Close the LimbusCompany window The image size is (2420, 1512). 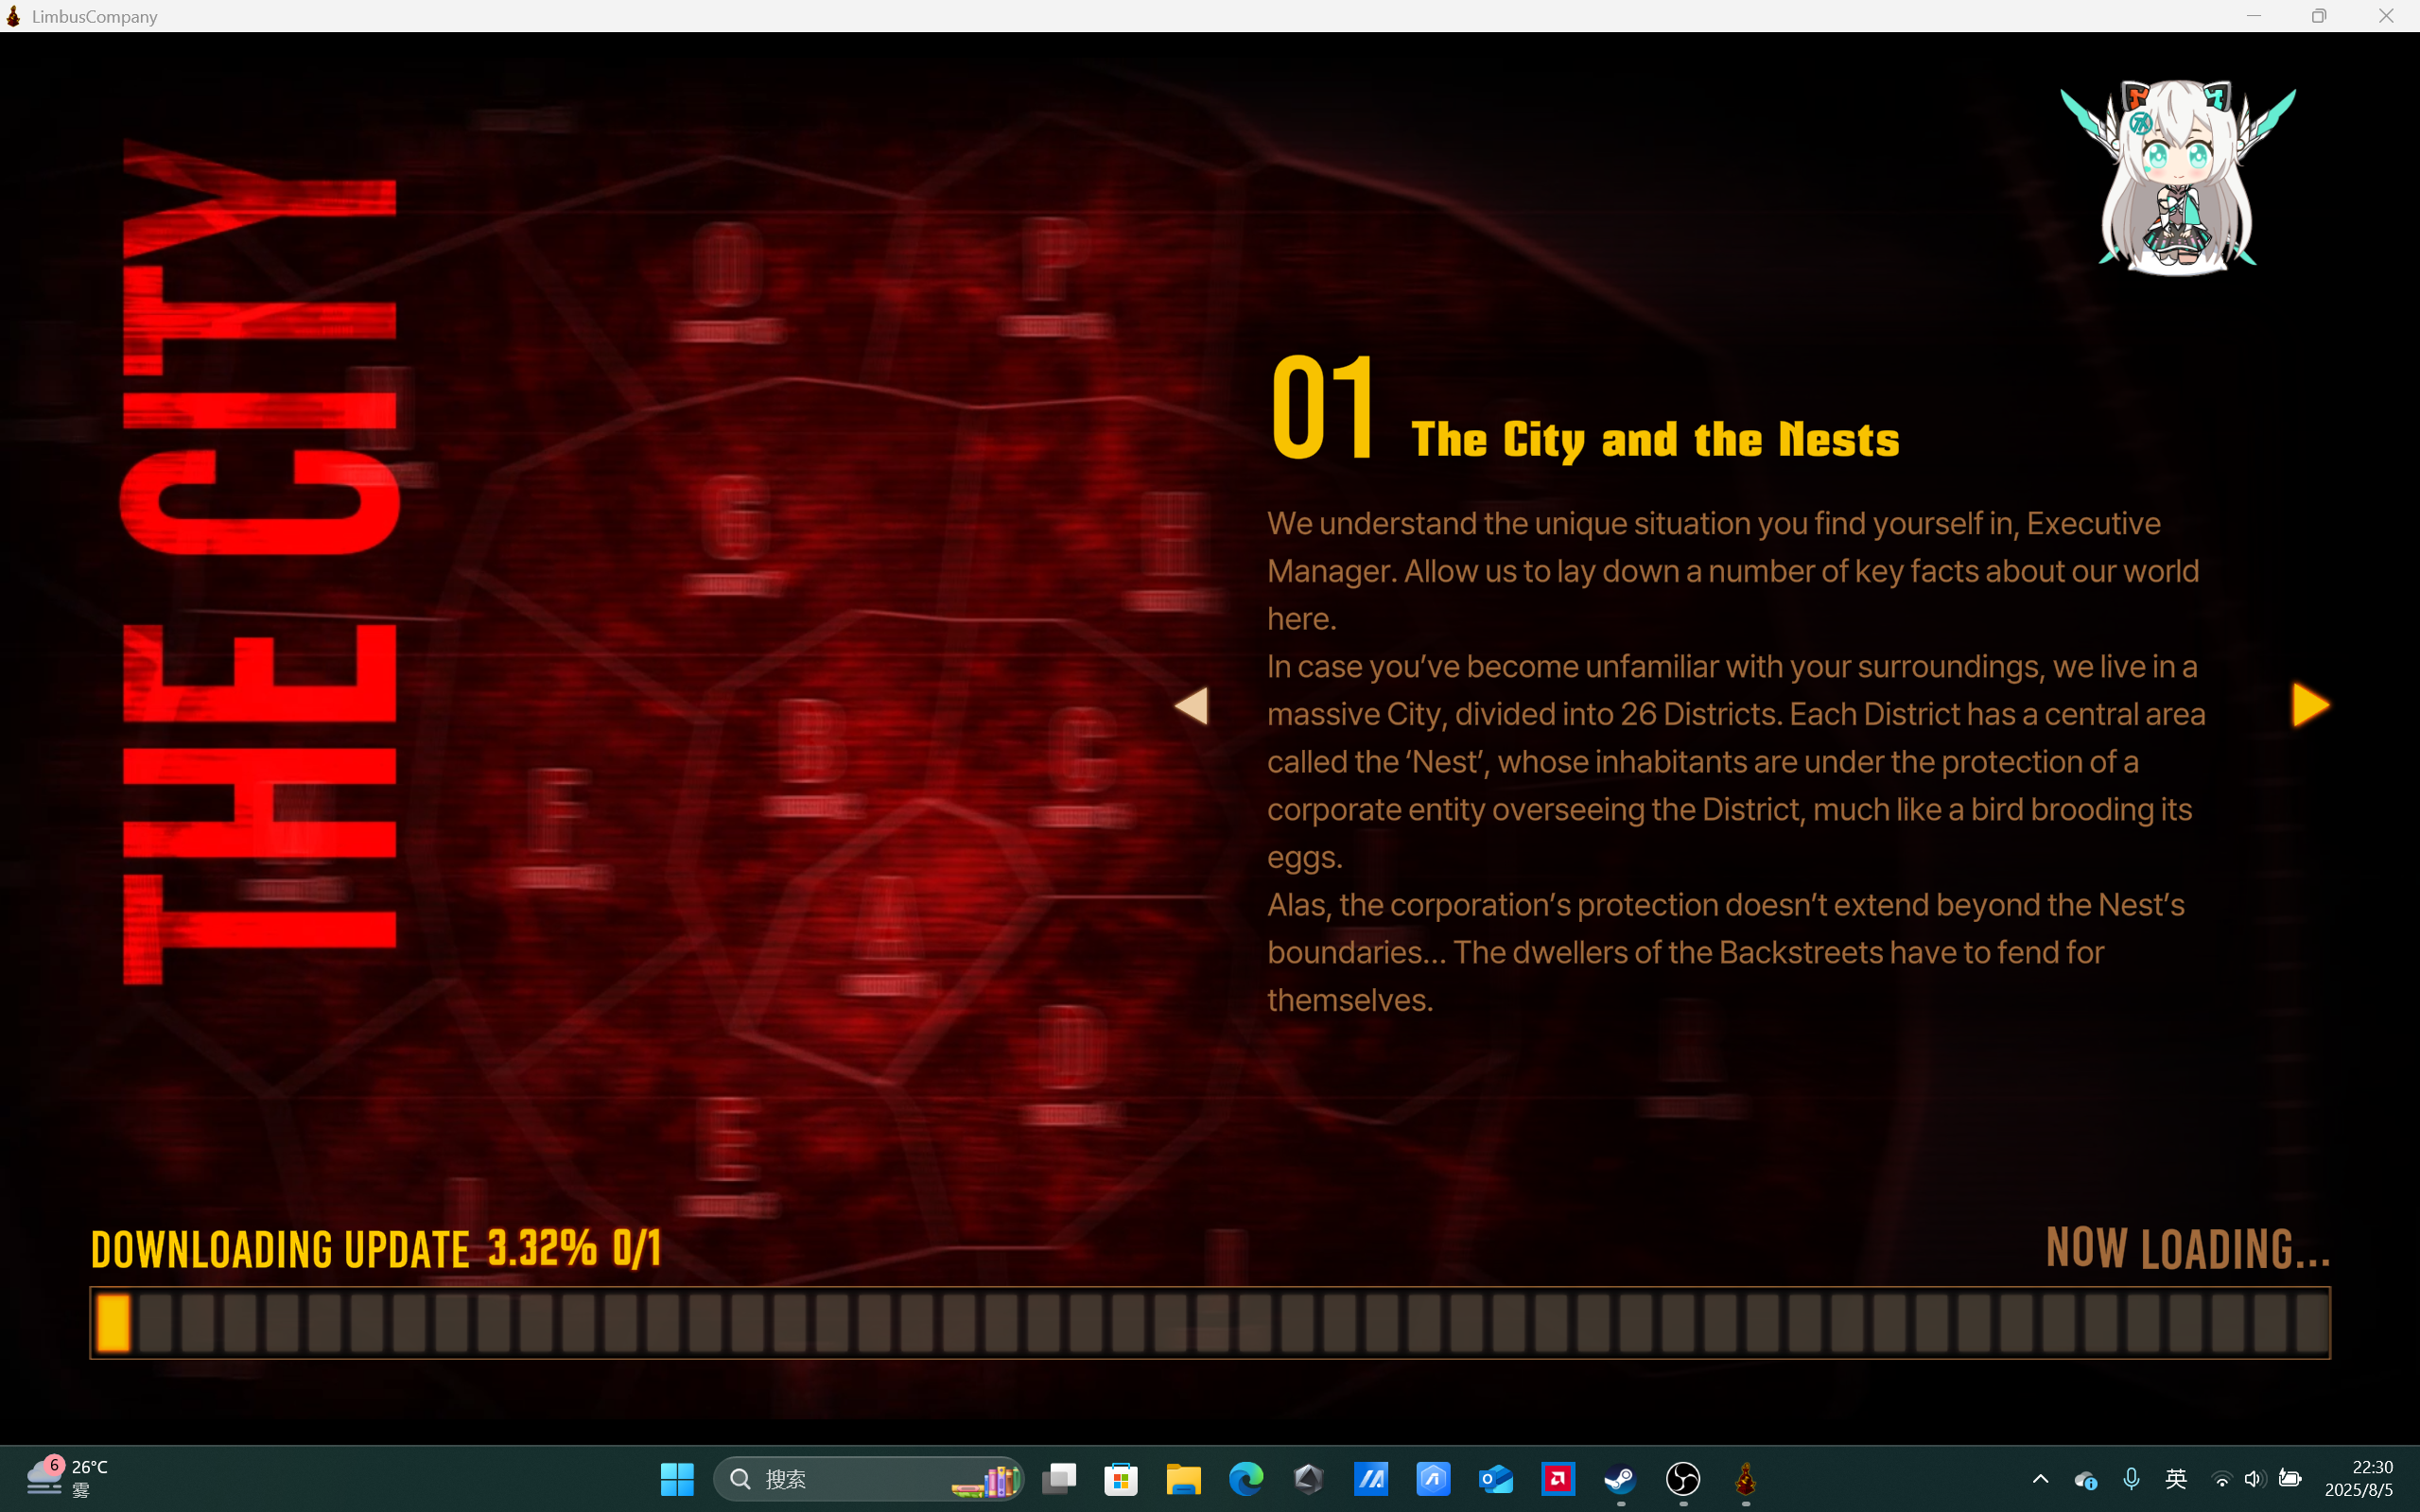2386,16
